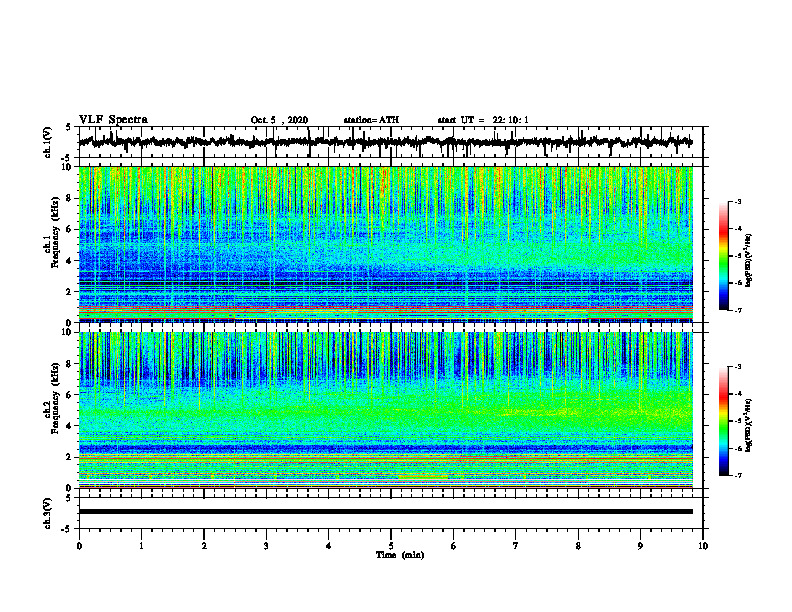Click the "ch.3(V)" voltage axis label
Viewport: 792px width, 612px height.
click(48, 513)
